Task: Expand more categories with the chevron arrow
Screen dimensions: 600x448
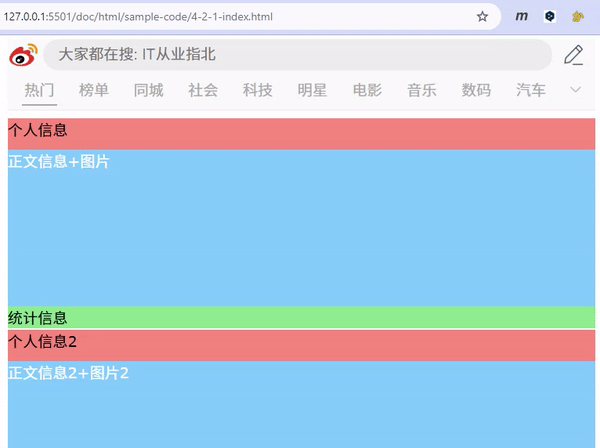Action: [575, 90]
